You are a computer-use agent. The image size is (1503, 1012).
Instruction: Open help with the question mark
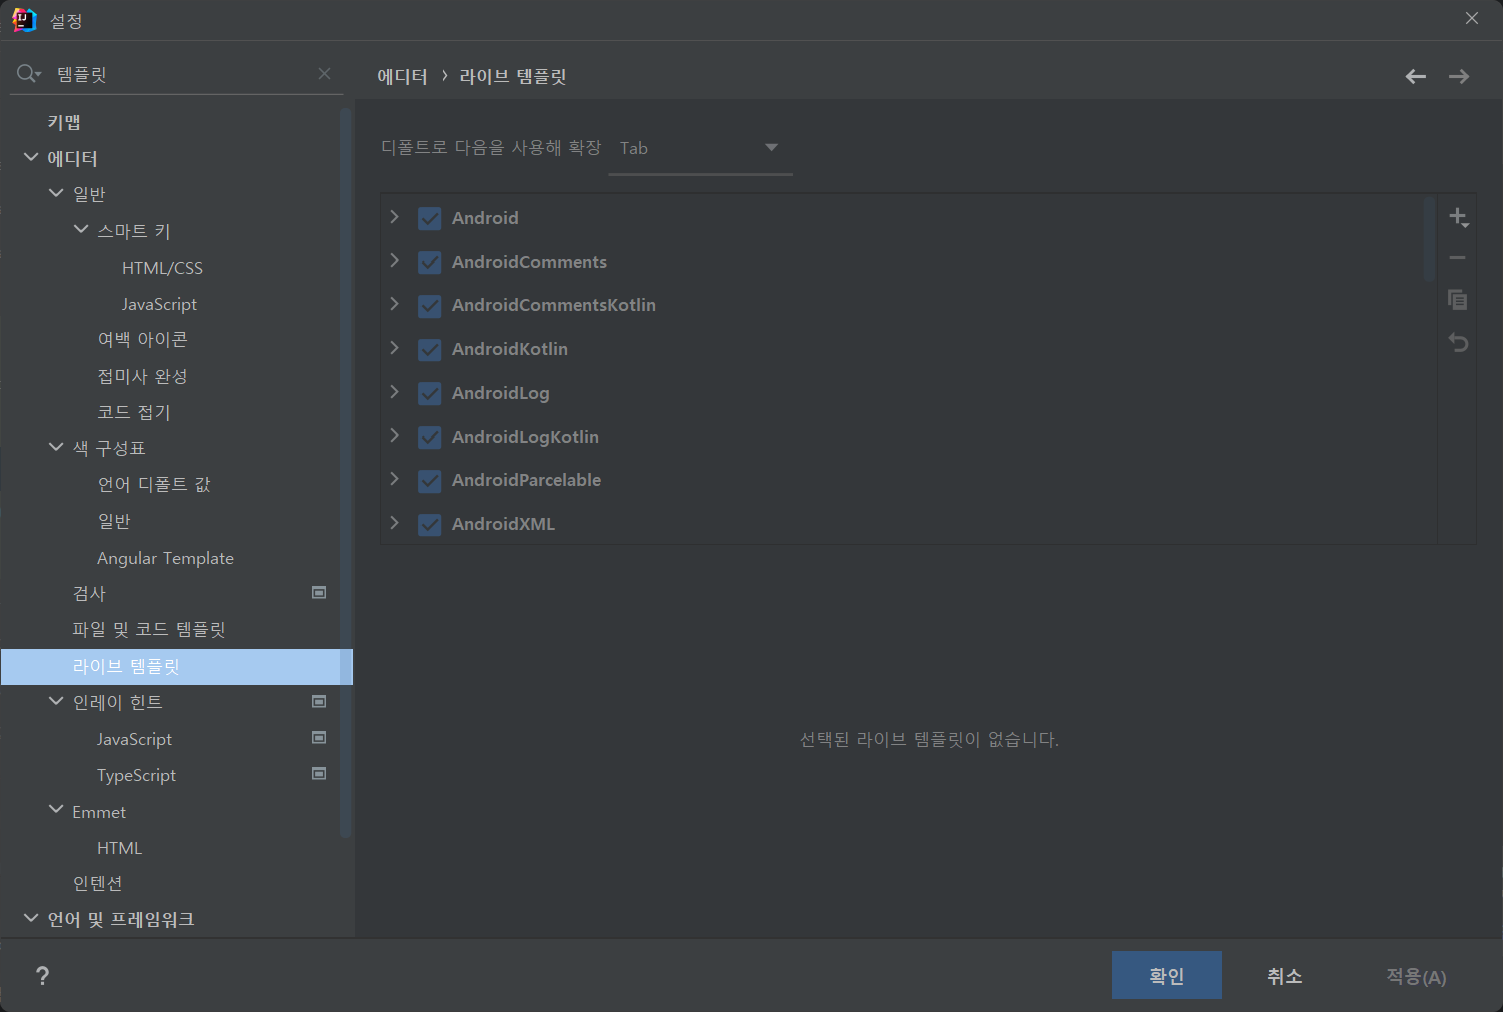pos(42,976)
